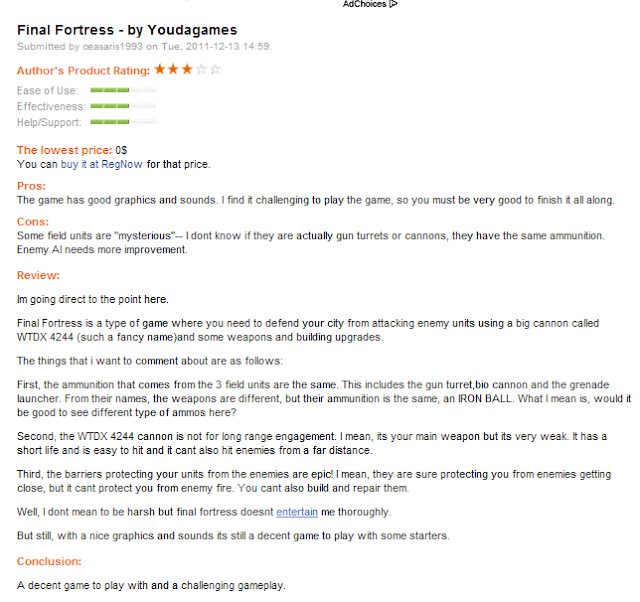This screenshot has height=602, width=640.
Task: Click the Ease of Use rating bar
Action: 123,90
